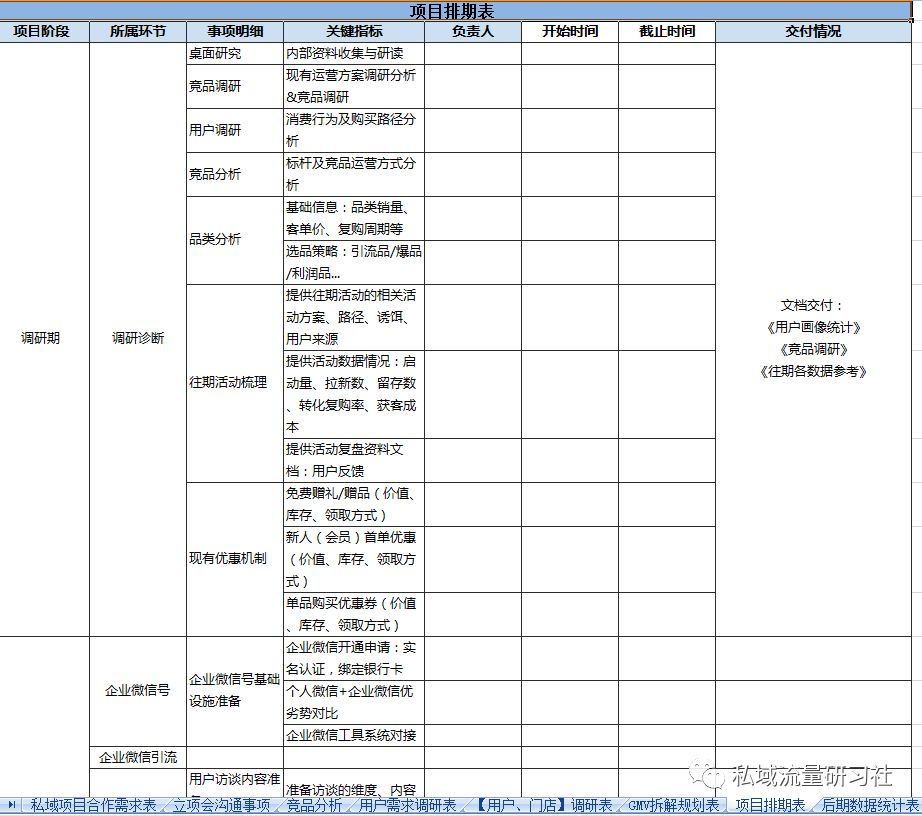The height and width of the screenshot is (816, 922).
Task: Select the 标杆及竞品运营方式分析 cell
Action: click(x=354, y=175)
